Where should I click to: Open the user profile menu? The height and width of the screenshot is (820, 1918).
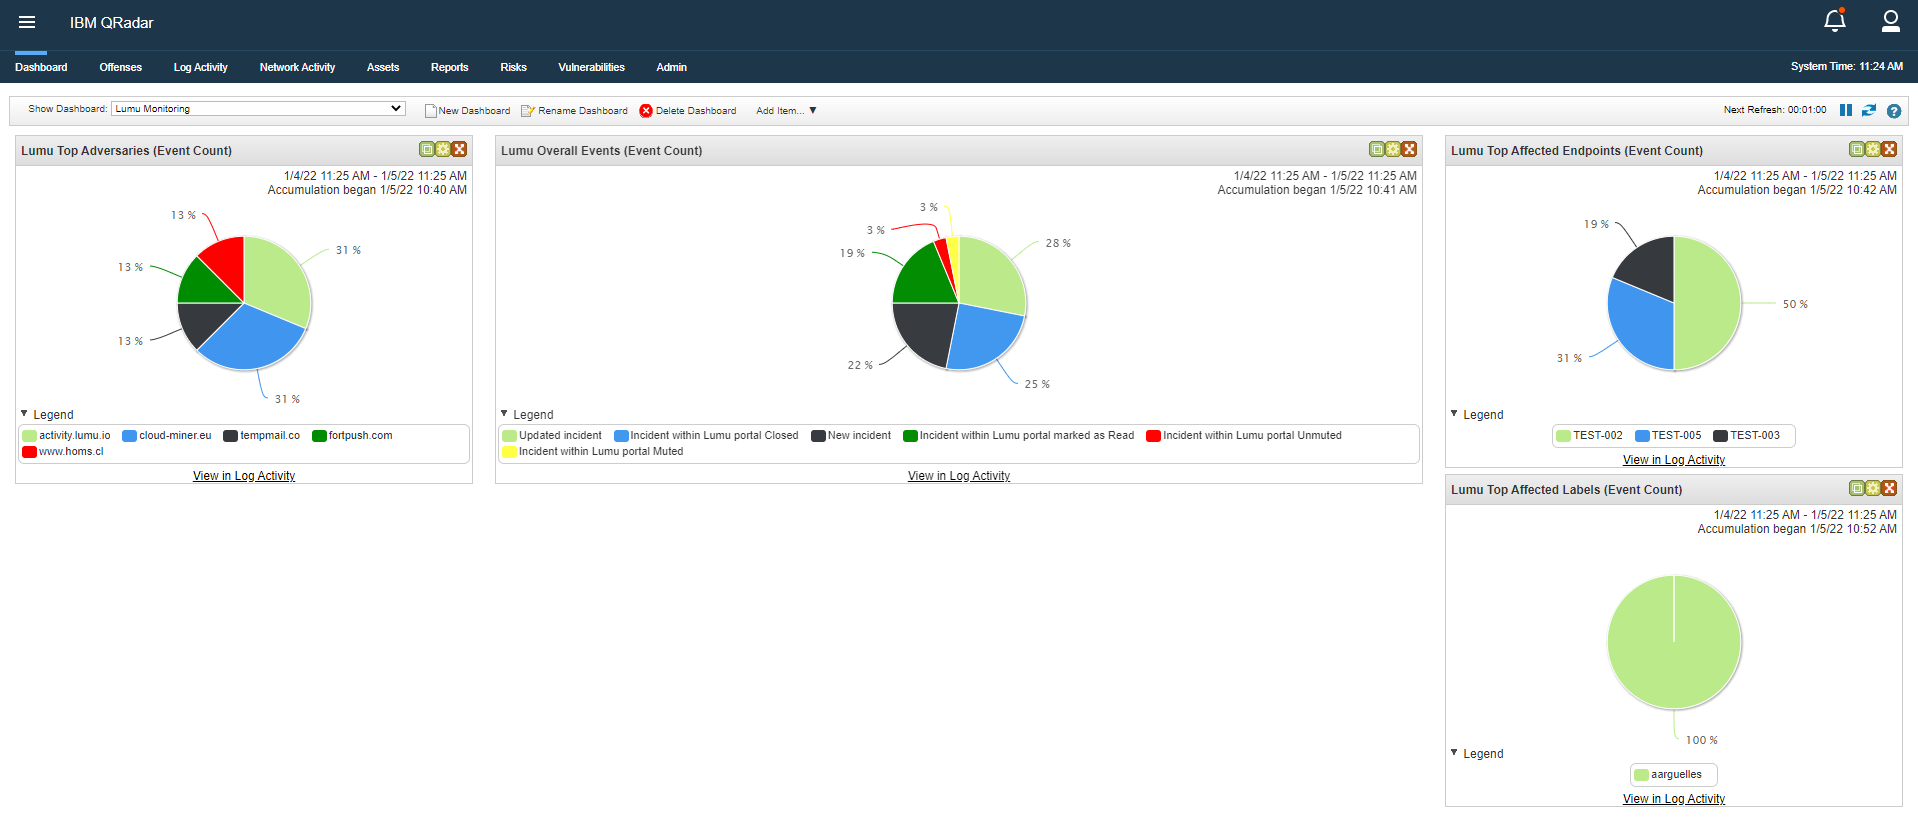[x=1890, y=21]
